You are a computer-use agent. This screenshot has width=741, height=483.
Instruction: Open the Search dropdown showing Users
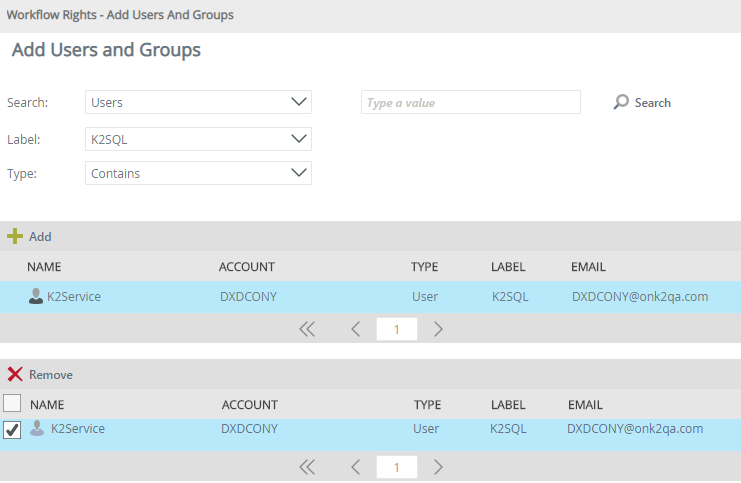[198, 102]
